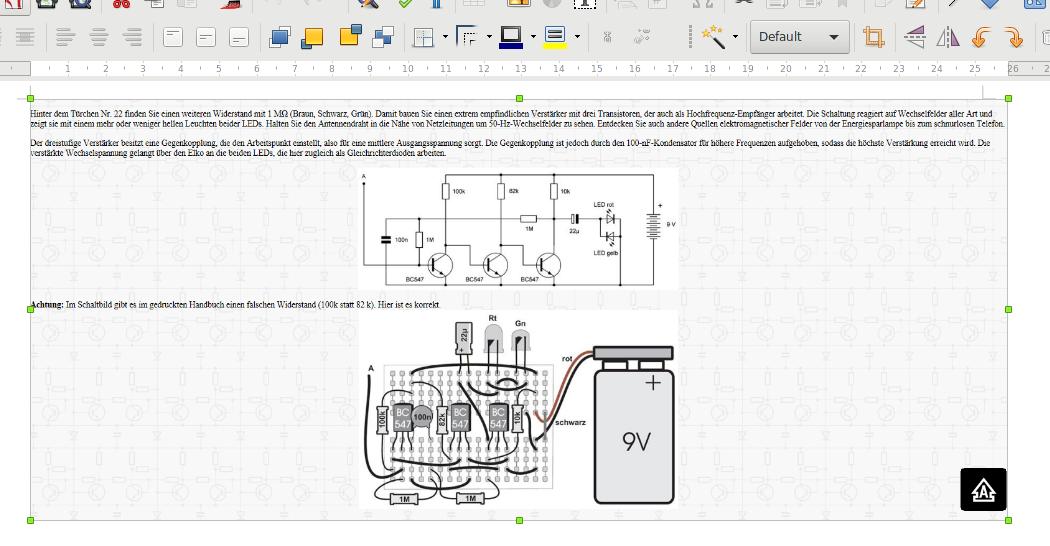Screen dimensions: 1050x546
Task: Click the text 'Hinter dem Türchen Nr. 22'
Action: 76,114
